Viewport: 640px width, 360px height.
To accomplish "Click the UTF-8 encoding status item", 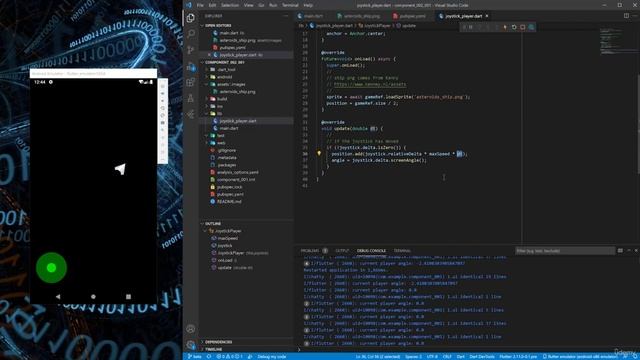I will 432,356.
